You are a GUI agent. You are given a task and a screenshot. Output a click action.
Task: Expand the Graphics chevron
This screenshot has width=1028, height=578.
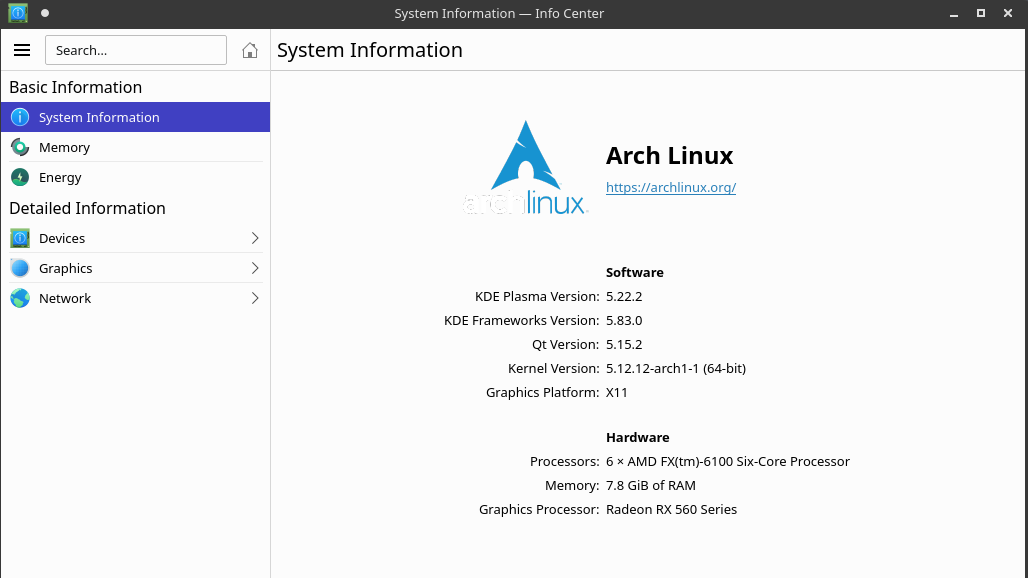click(x=255, y=268)
